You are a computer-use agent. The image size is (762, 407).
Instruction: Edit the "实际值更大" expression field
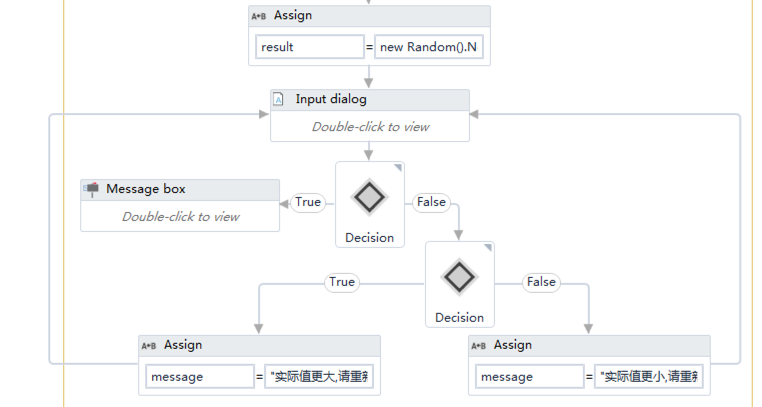(x=319, y=377)
